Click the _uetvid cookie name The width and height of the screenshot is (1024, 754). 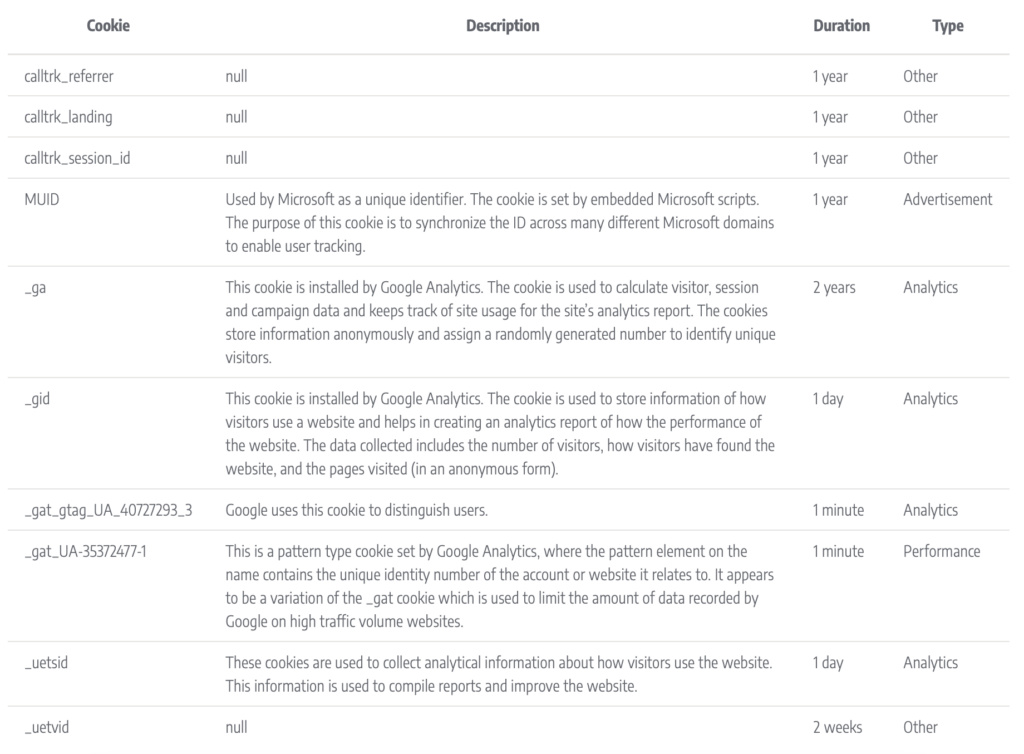(46, 728)
